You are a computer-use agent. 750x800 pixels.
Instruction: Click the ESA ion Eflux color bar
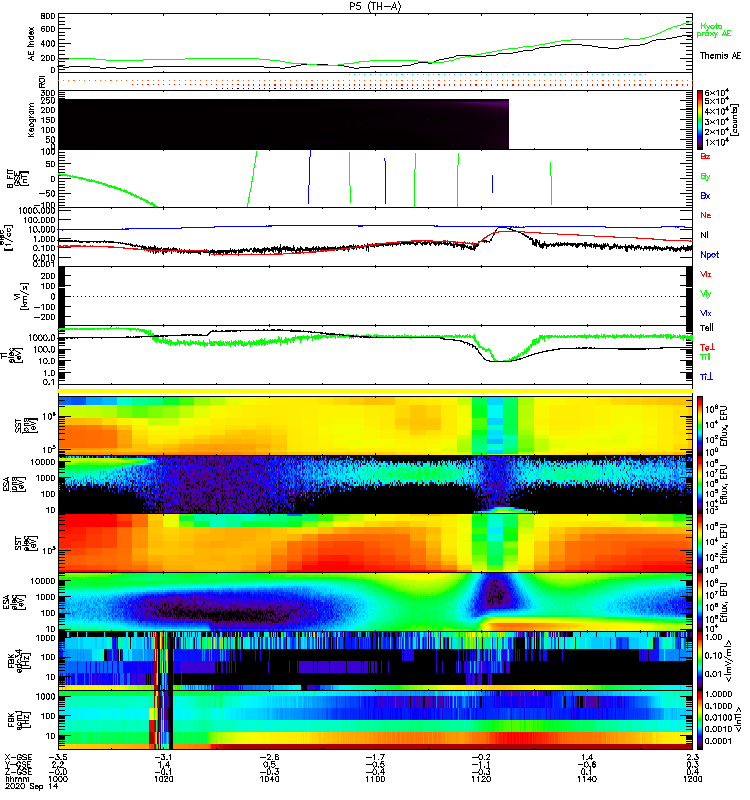[700, 485]
